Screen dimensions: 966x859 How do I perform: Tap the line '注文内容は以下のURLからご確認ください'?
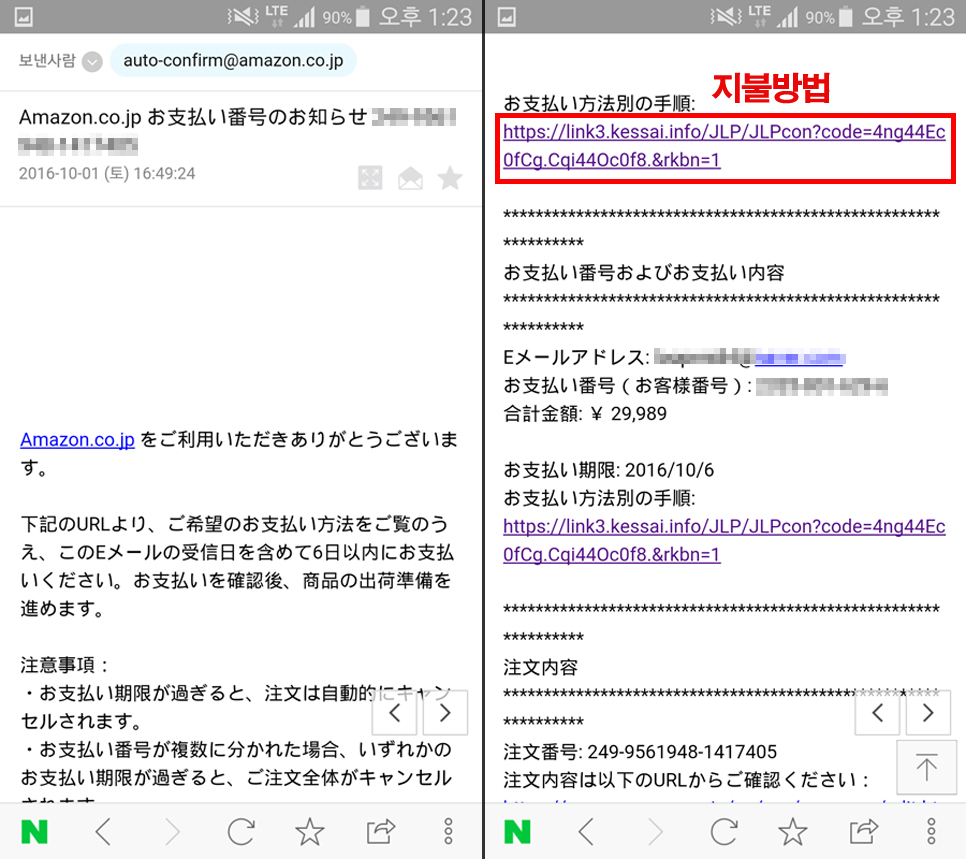pyautogui.click(x=686, y=780)
